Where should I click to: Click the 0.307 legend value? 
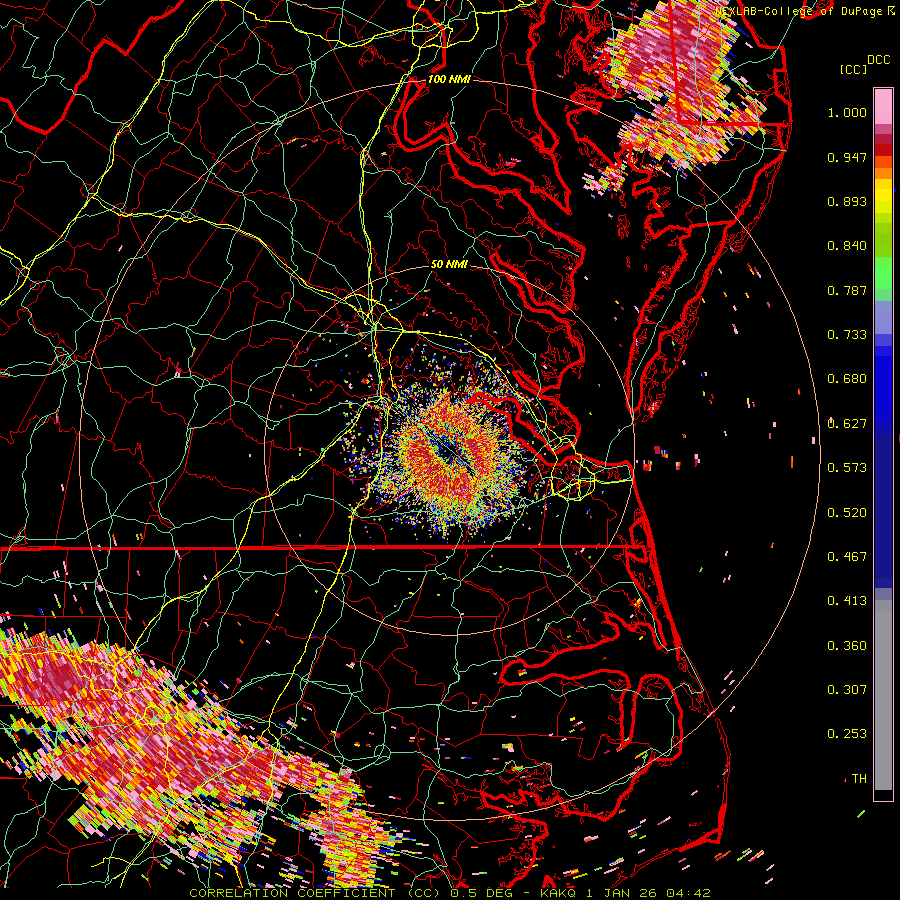click(847, 690)
